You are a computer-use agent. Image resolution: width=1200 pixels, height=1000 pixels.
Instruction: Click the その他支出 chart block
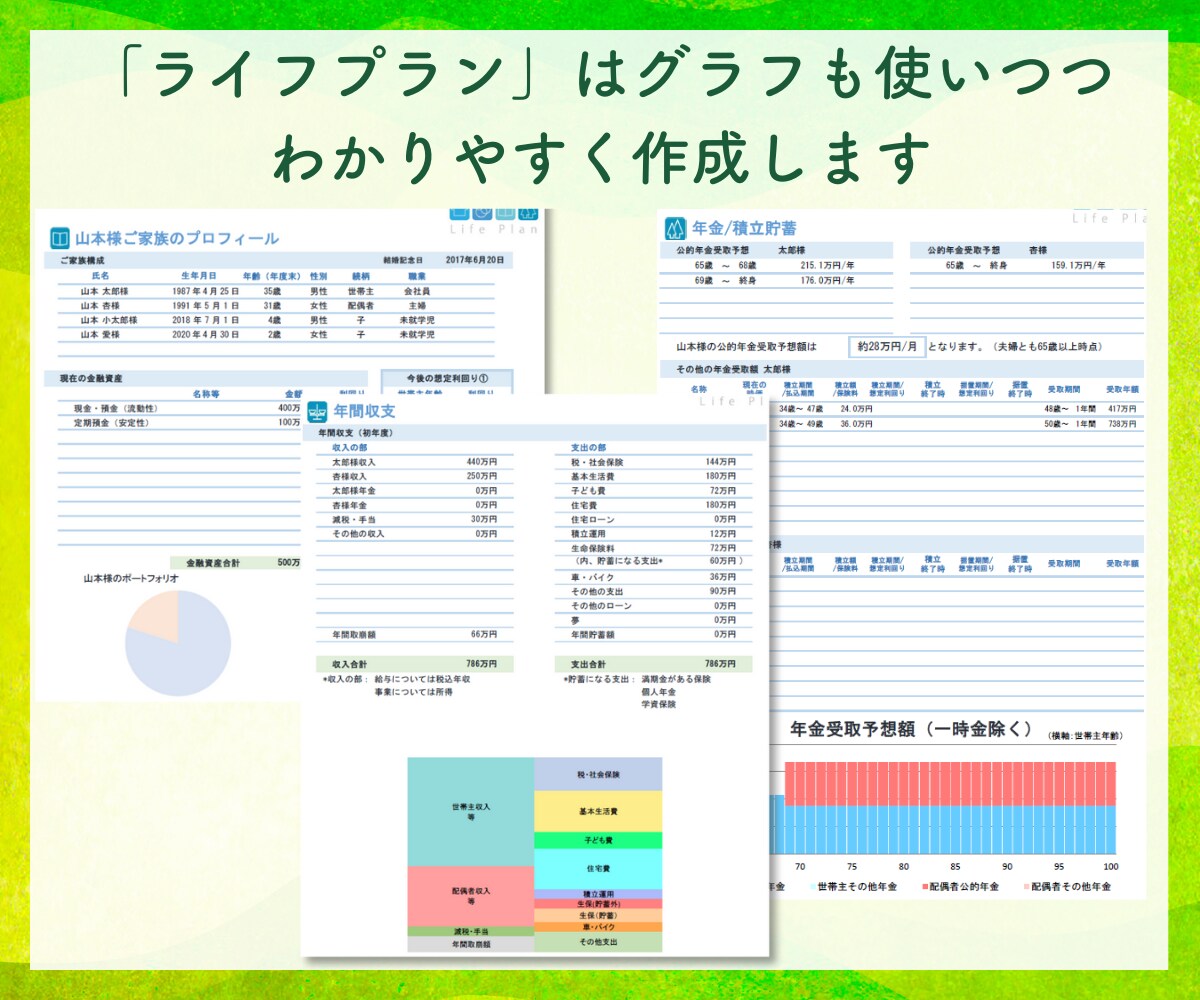pyautogui.click(x=598, y=942)
